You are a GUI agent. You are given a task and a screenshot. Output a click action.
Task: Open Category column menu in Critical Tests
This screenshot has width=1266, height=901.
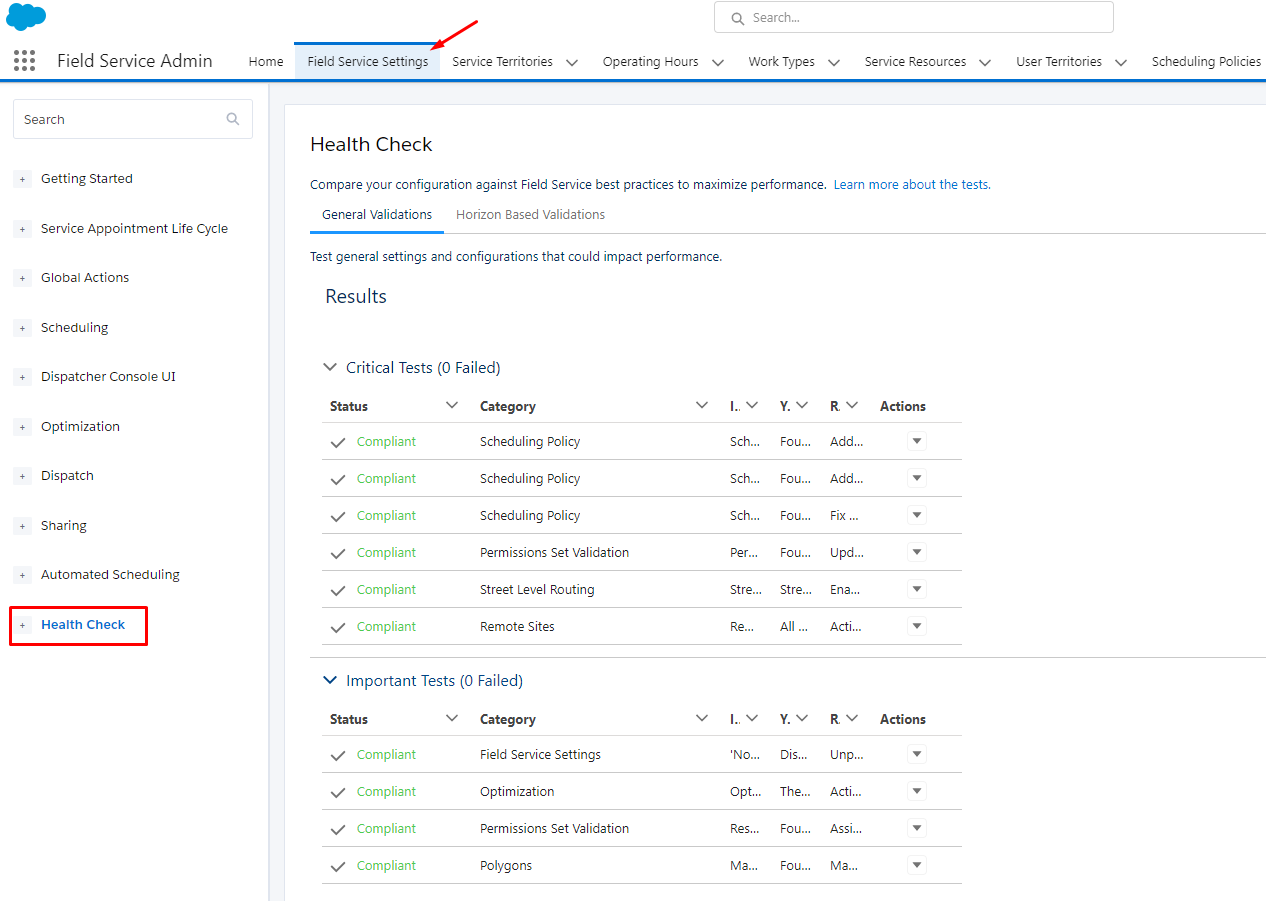(x=702, y=405)
